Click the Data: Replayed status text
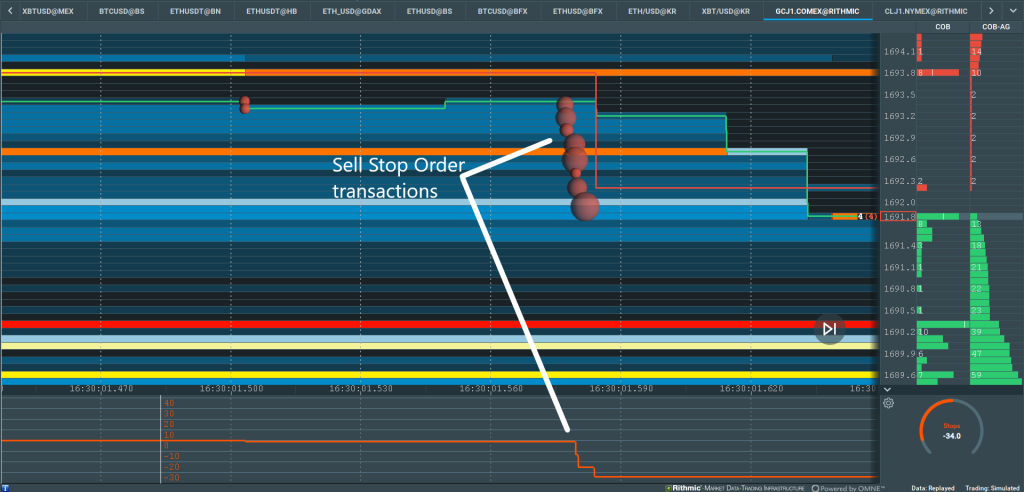This screenshot has height=492, width=1024. (x=933, y=488)
